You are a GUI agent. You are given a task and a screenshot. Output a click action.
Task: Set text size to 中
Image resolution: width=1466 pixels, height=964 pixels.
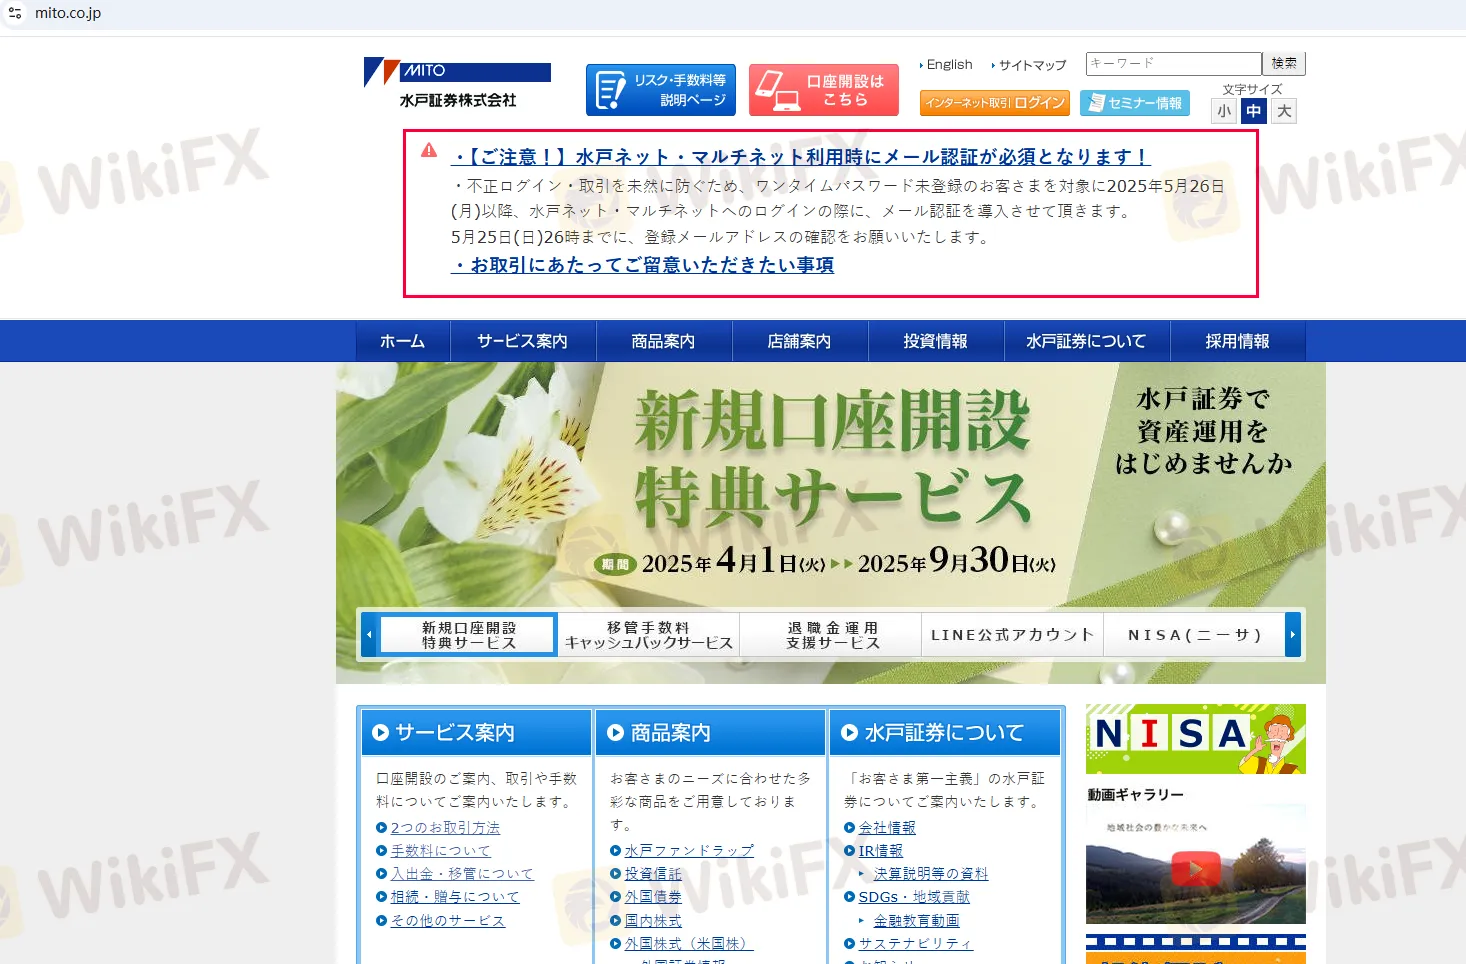(1254, 111)
